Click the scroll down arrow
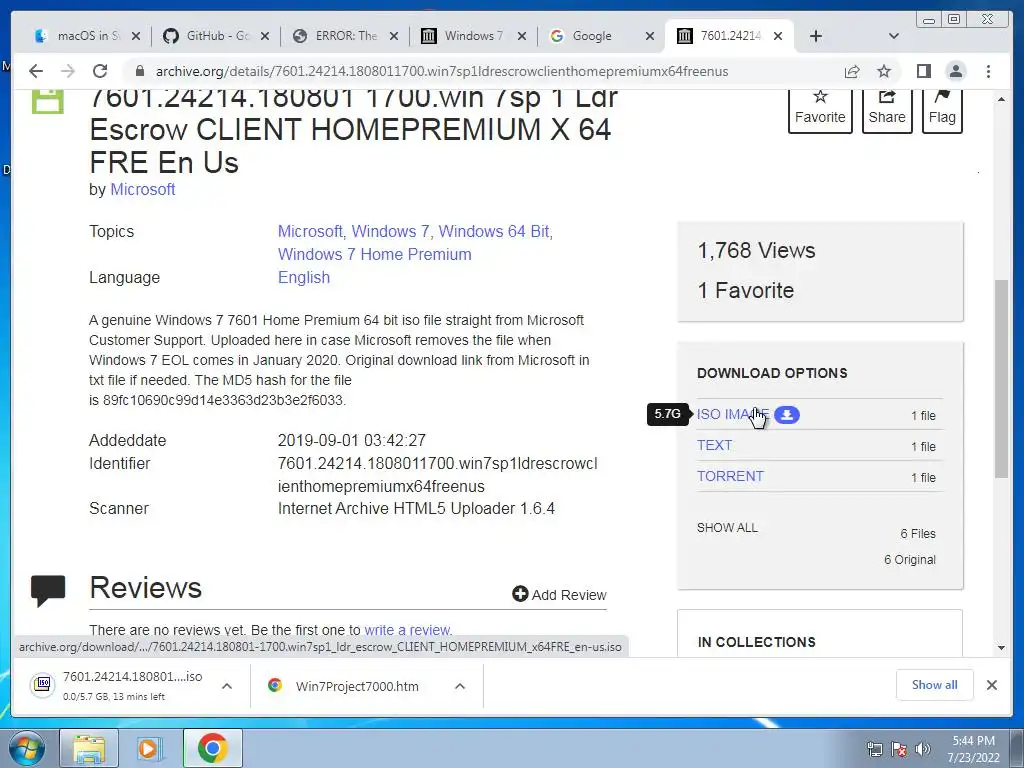The image size is (1024, 768). click(1001, 648)
